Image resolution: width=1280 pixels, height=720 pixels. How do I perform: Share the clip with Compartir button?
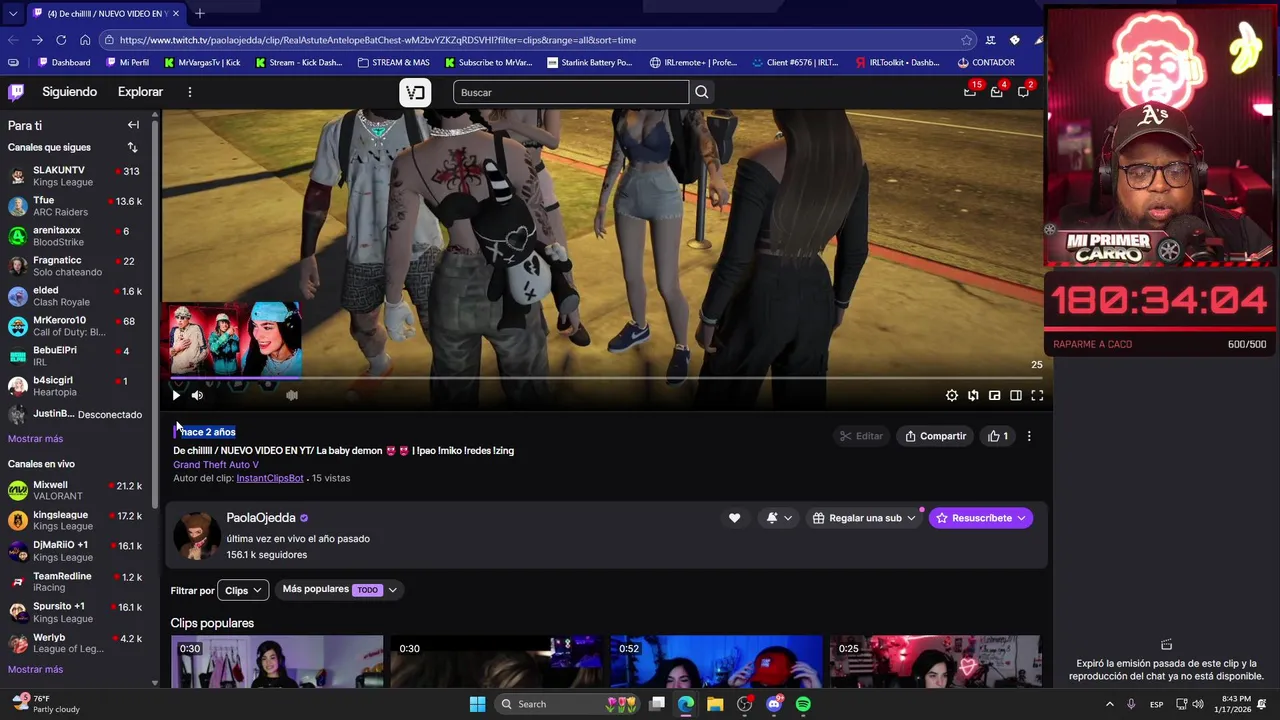point(935,436)
